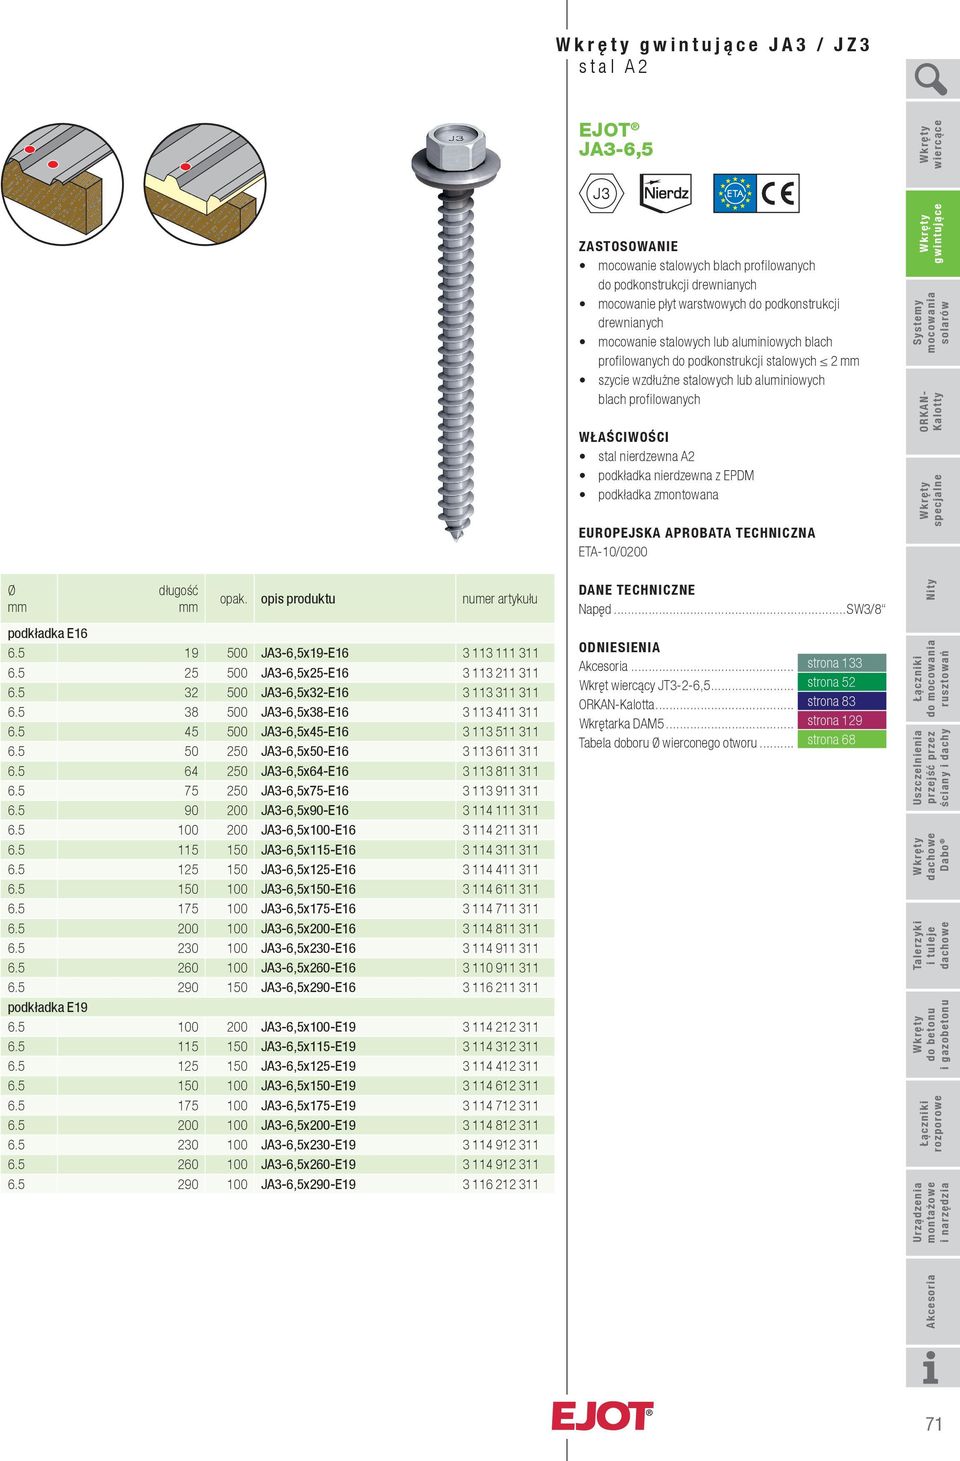Select product JA3-6,5x290-E19
This screenshot has width=960, height=1461.
tap(308, 1184)
